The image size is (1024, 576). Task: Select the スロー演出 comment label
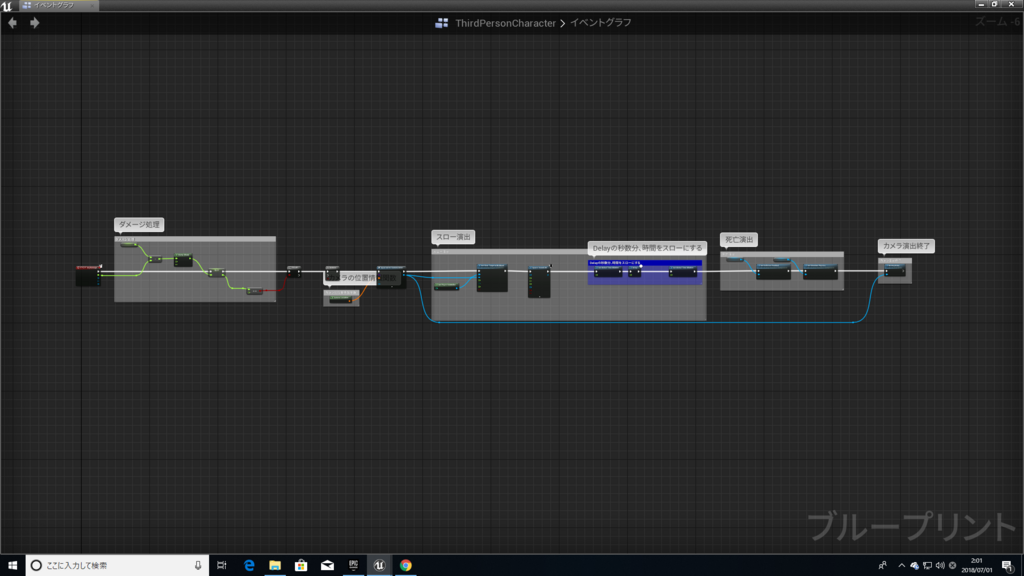[x=453, y=237]
